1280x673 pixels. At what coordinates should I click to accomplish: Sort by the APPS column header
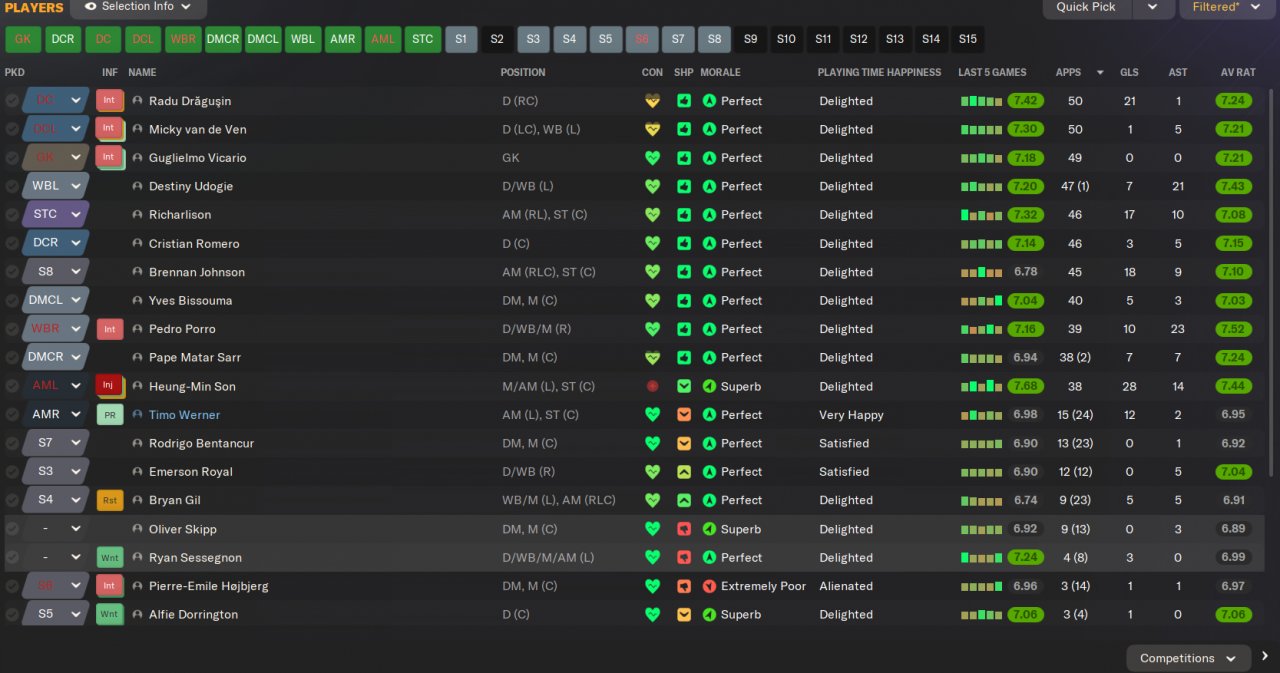[x=1068, y=72]
